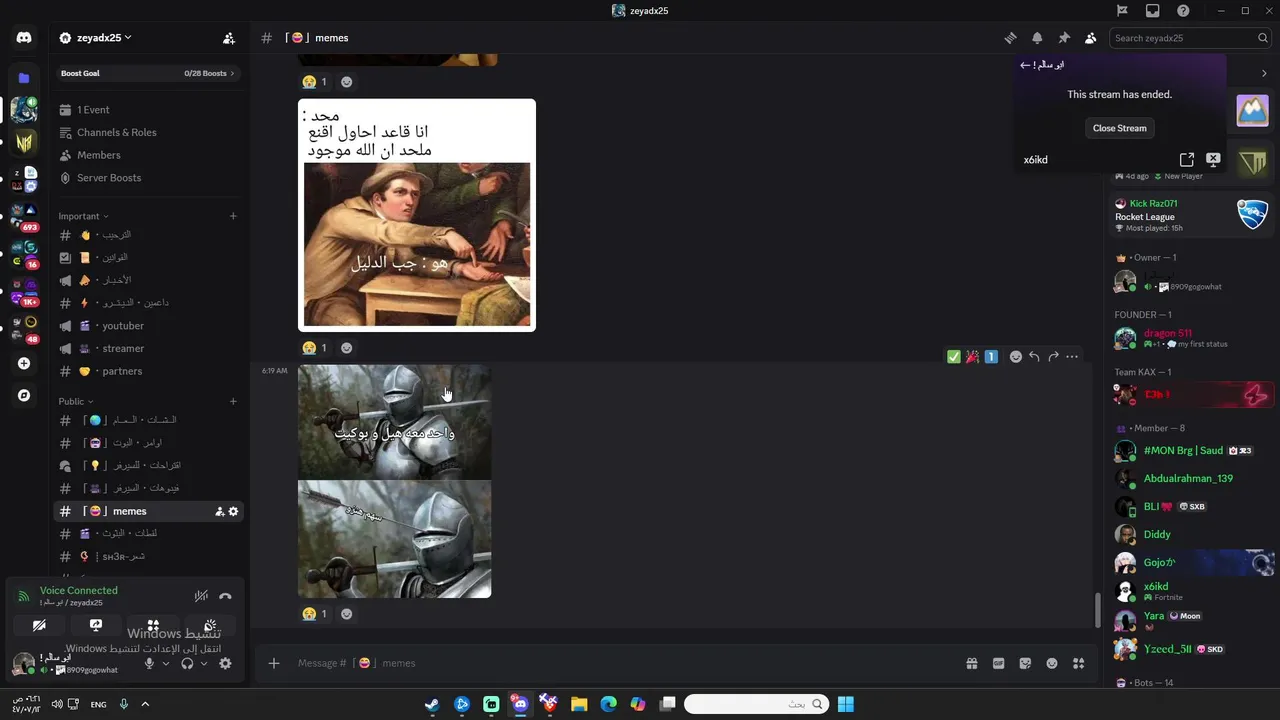Image resolution: width=1280 pixels, height=720 pixels.
Task: Edit memes channel settings gear
Action: click(x=234, y=512)
